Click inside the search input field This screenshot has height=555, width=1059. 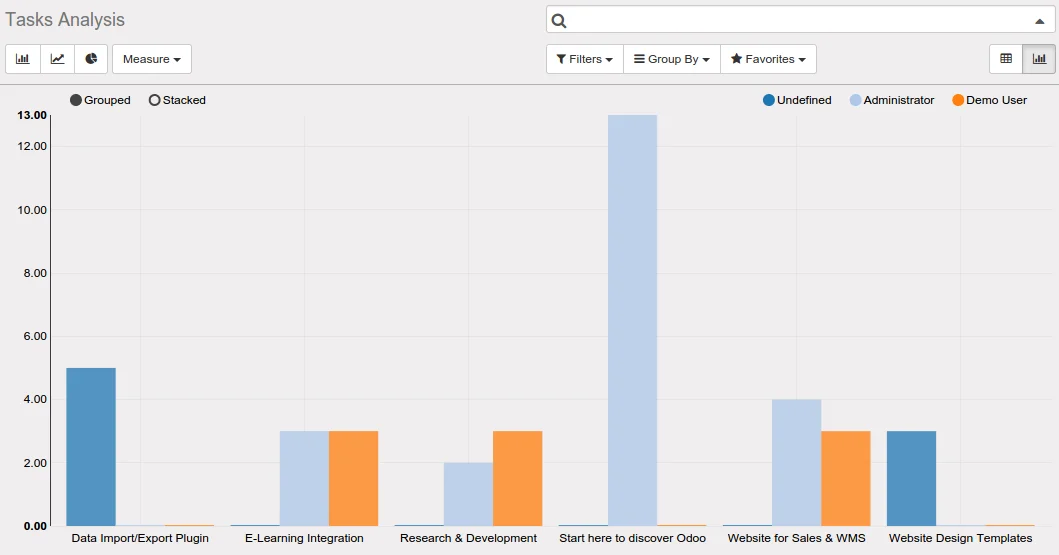click(800, 20)
